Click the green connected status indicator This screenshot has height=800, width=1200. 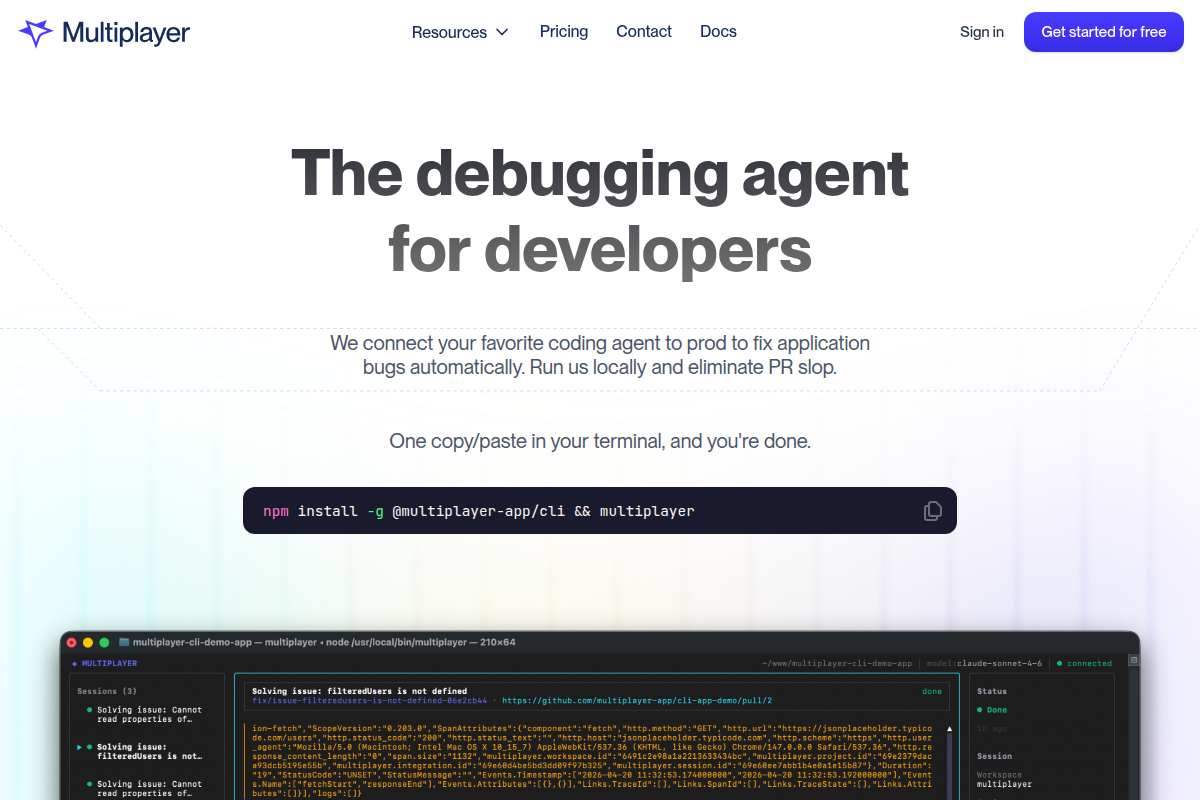click(1085, 663)
